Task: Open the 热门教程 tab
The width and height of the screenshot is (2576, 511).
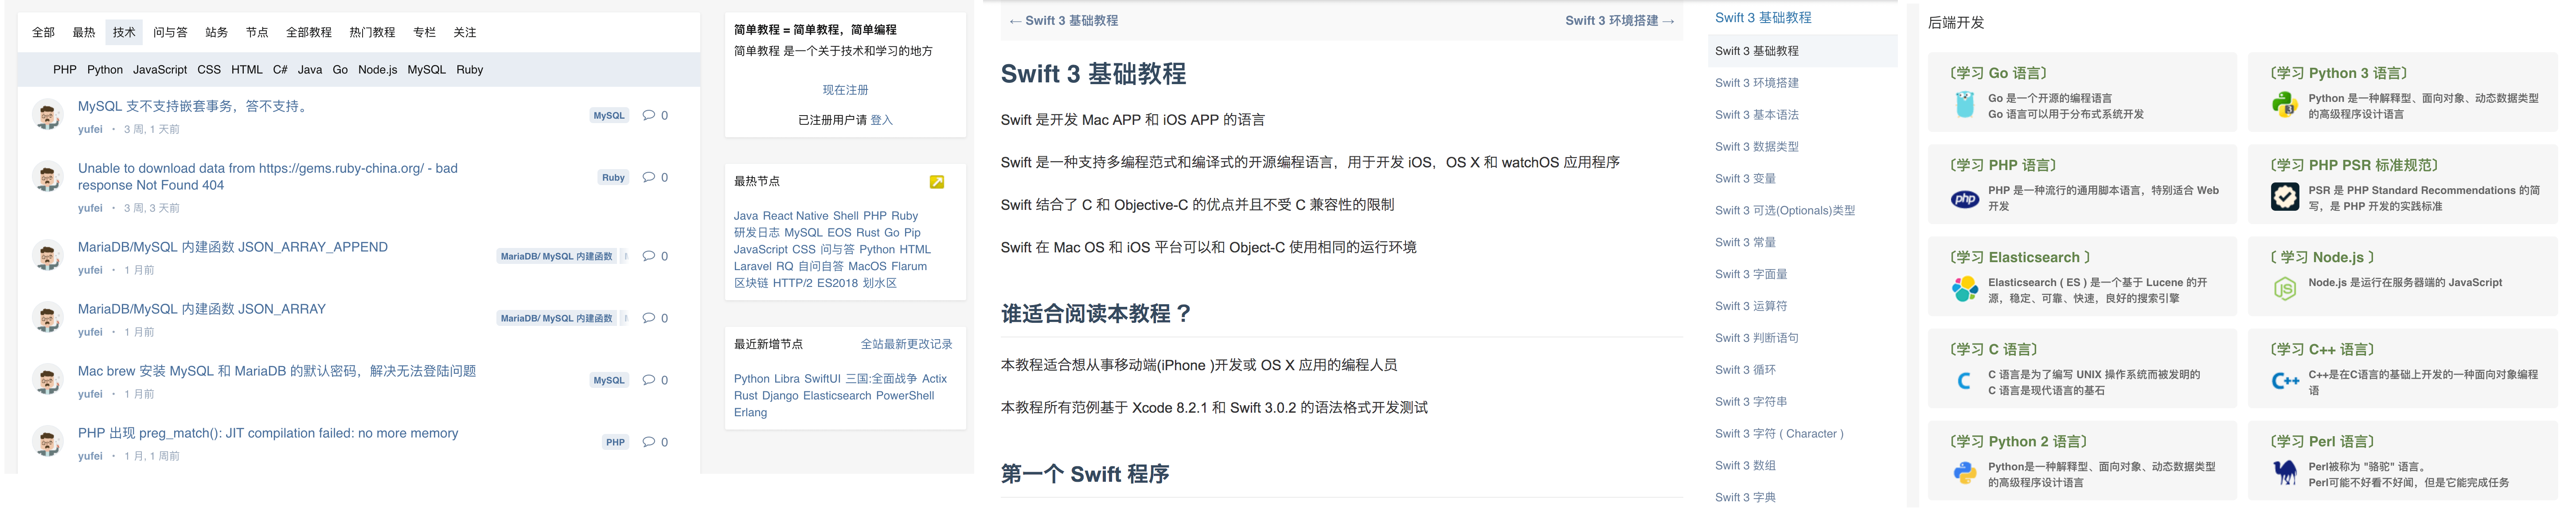Action: [x=372, y=32]
